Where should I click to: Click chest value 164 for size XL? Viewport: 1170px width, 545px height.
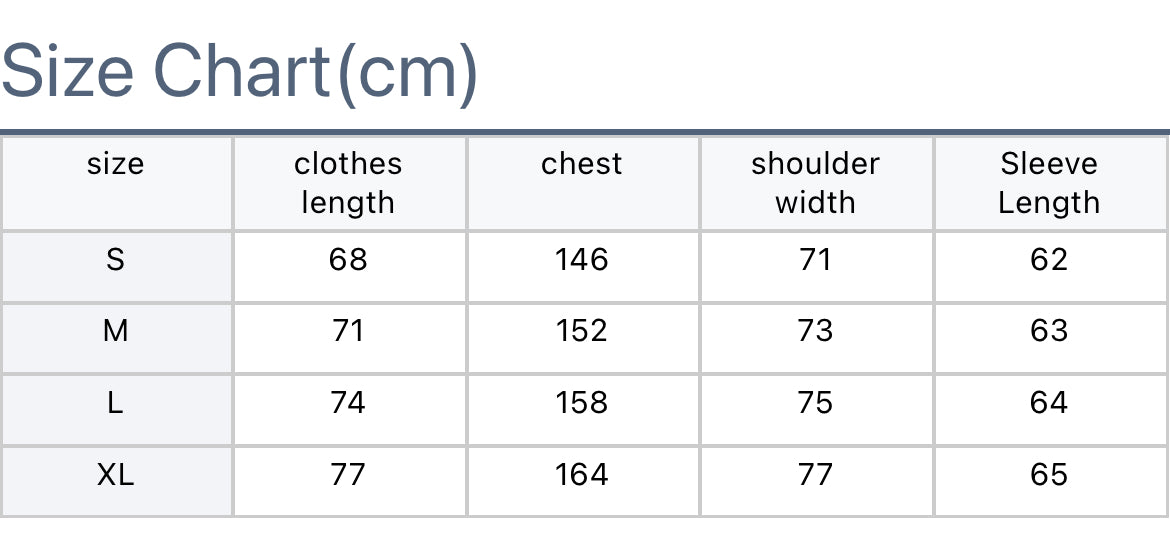click(582, 475)
